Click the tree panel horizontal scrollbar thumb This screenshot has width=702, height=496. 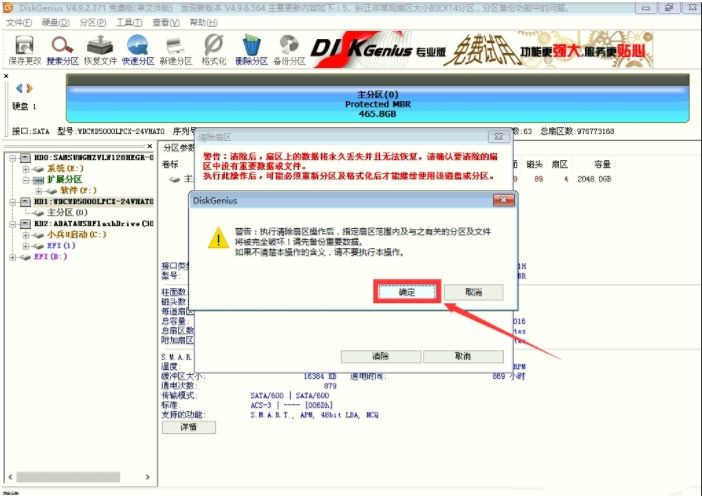pyautogui.click(x=68, y=477)
